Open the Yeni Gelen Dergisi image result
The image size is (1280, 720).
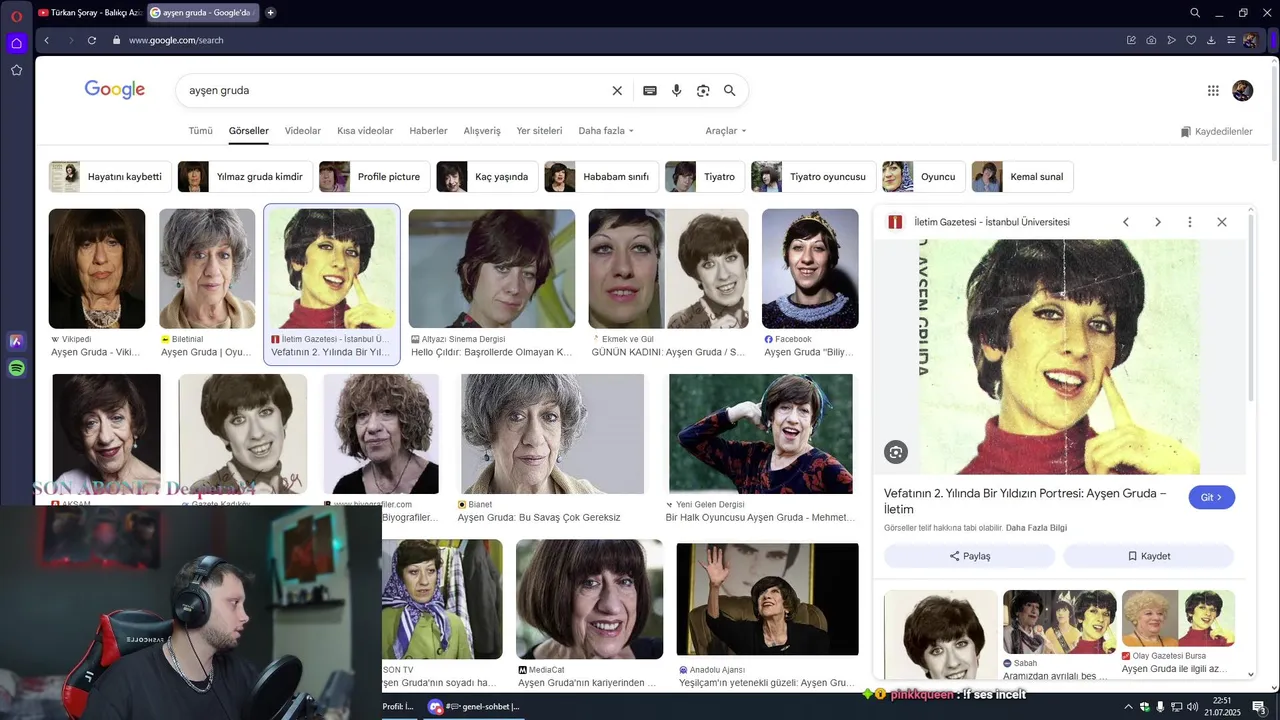pos(761,434)
